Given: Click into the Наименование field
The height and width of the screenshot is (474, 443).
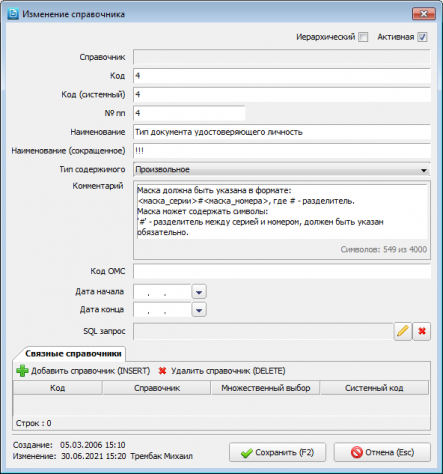Looking at the screenshot, I should pos(282,132).
